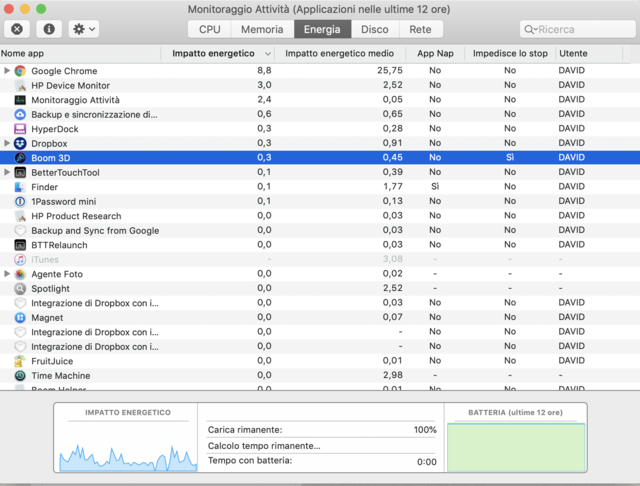Select the Monitoraggio Attività row icon
The height and width of the screenshot is (486, 640).
tap(20, 100)
